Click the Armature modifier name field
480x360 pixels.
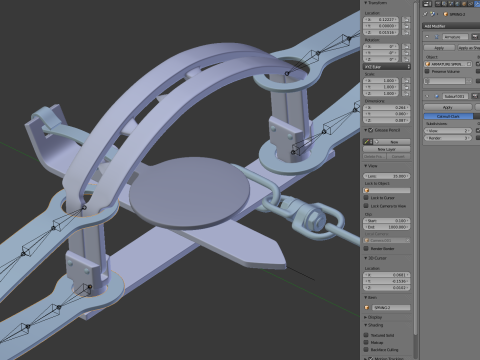tap(455, 37)
